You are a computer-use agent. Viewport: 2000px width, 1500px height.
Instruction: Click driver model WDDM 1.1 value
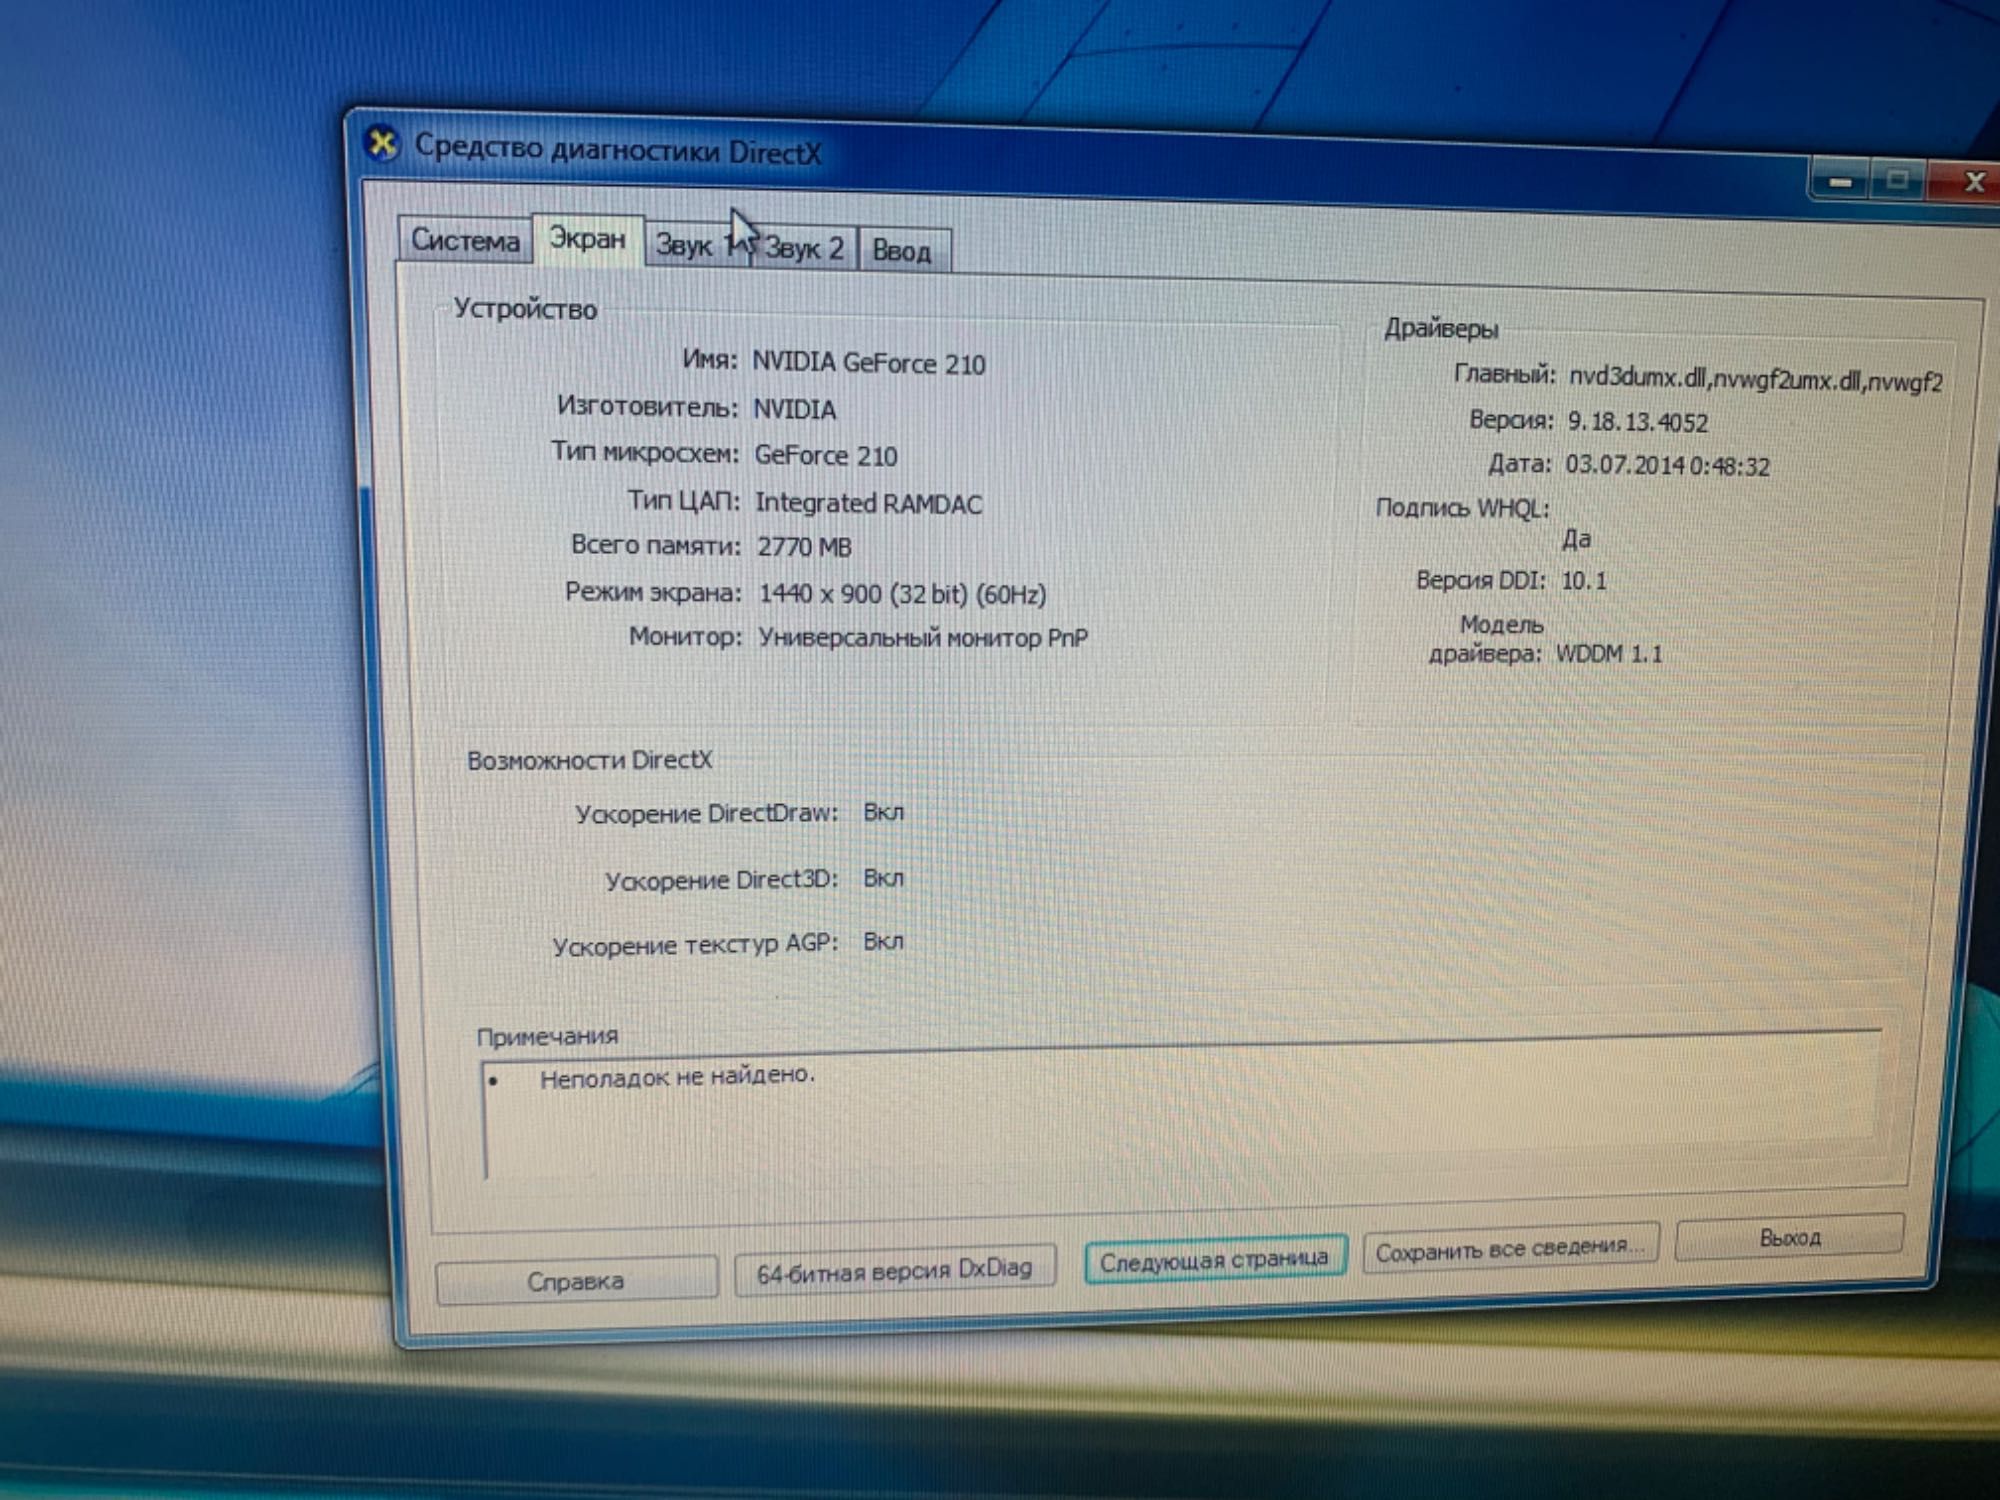click(1609, 654)
